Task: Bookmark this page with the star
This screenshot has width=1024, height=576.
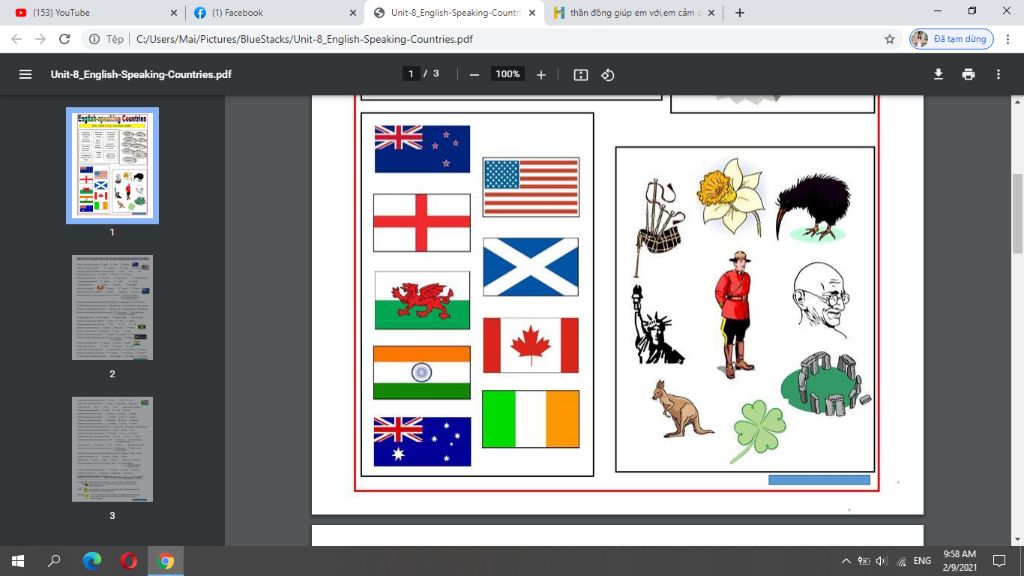Action: point(889,39)
